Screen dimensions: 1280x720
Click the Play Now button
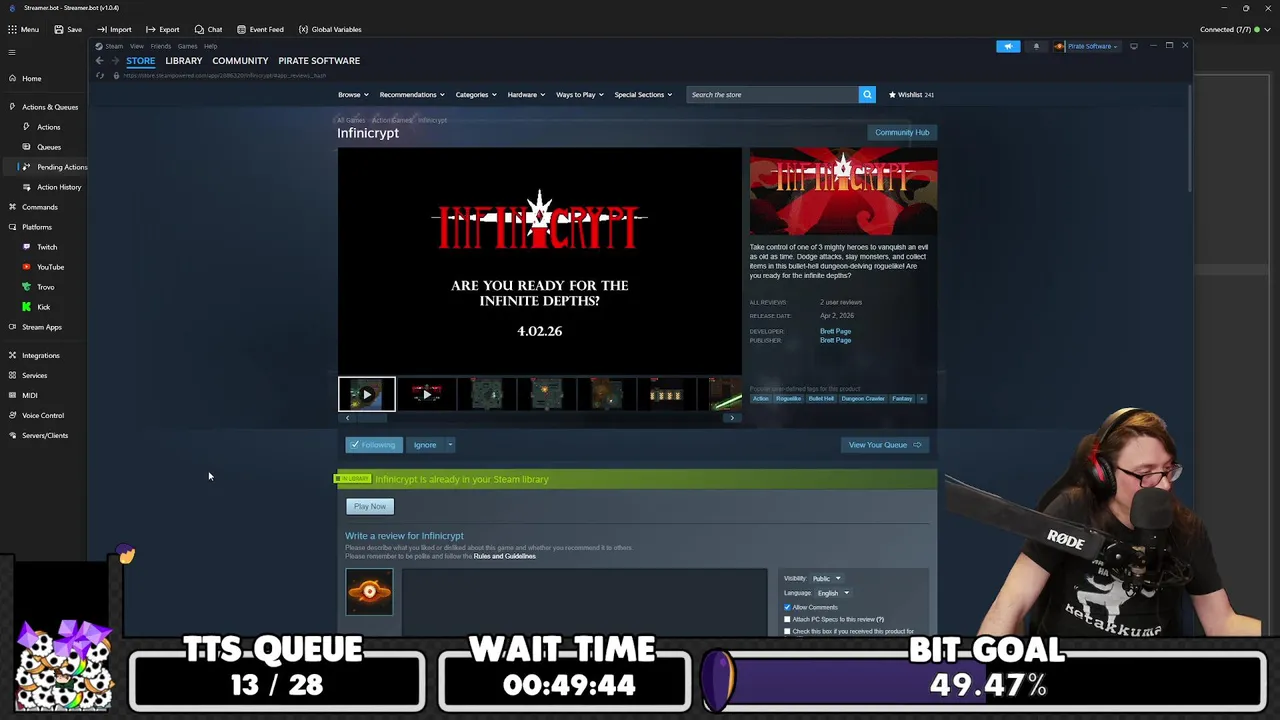[370, 506]
